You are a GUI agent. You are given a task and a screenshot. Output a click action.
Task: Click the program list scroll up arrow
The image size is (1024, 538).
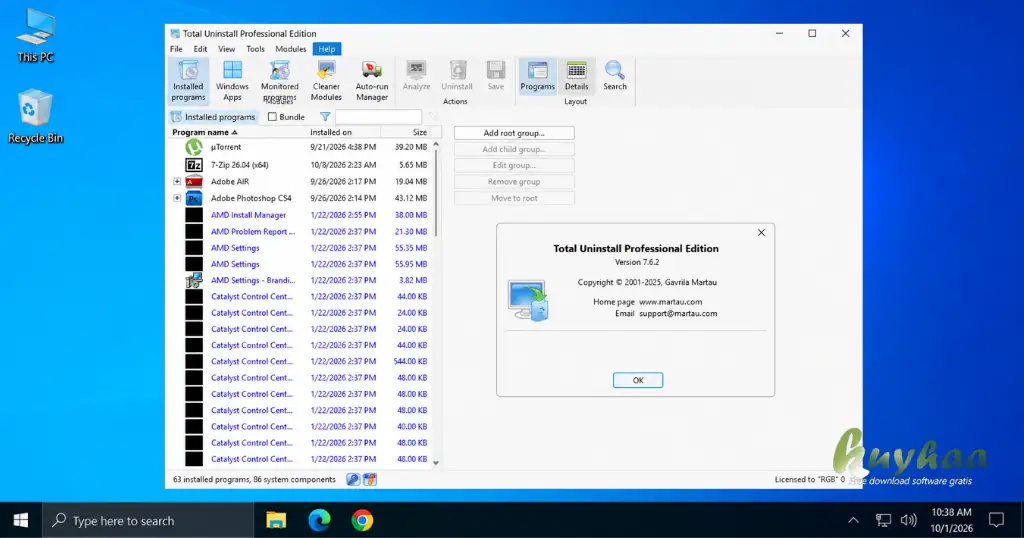coord(436,144)
